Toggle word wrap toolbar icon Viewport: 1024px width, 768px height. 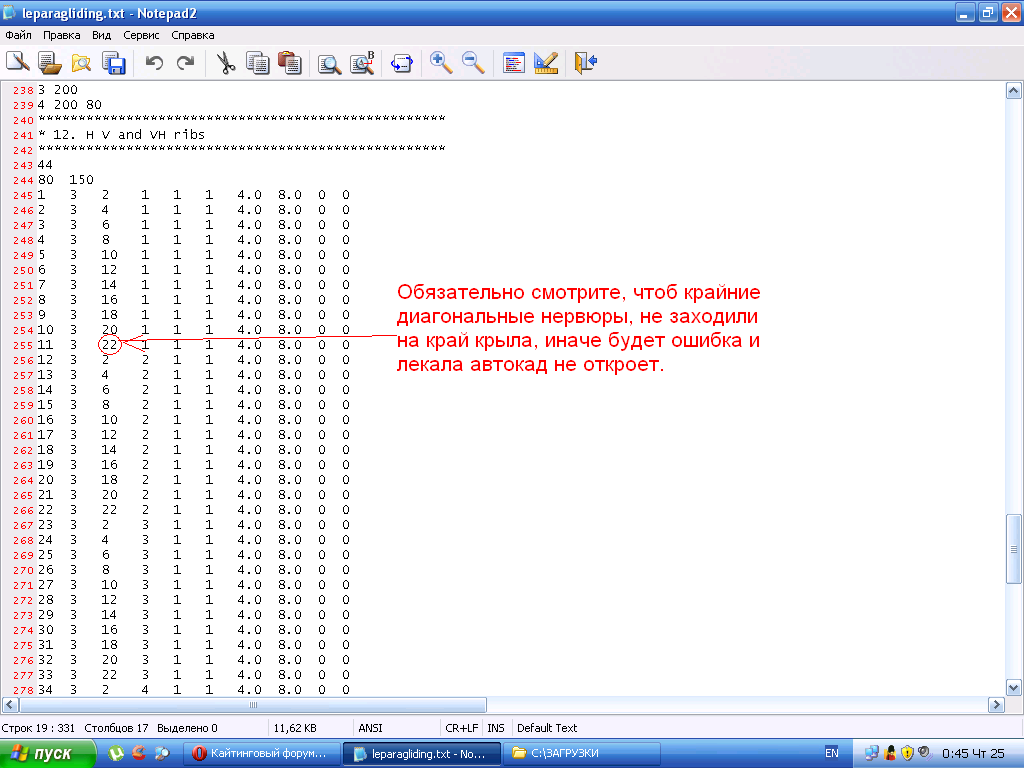tap(402, 63)
